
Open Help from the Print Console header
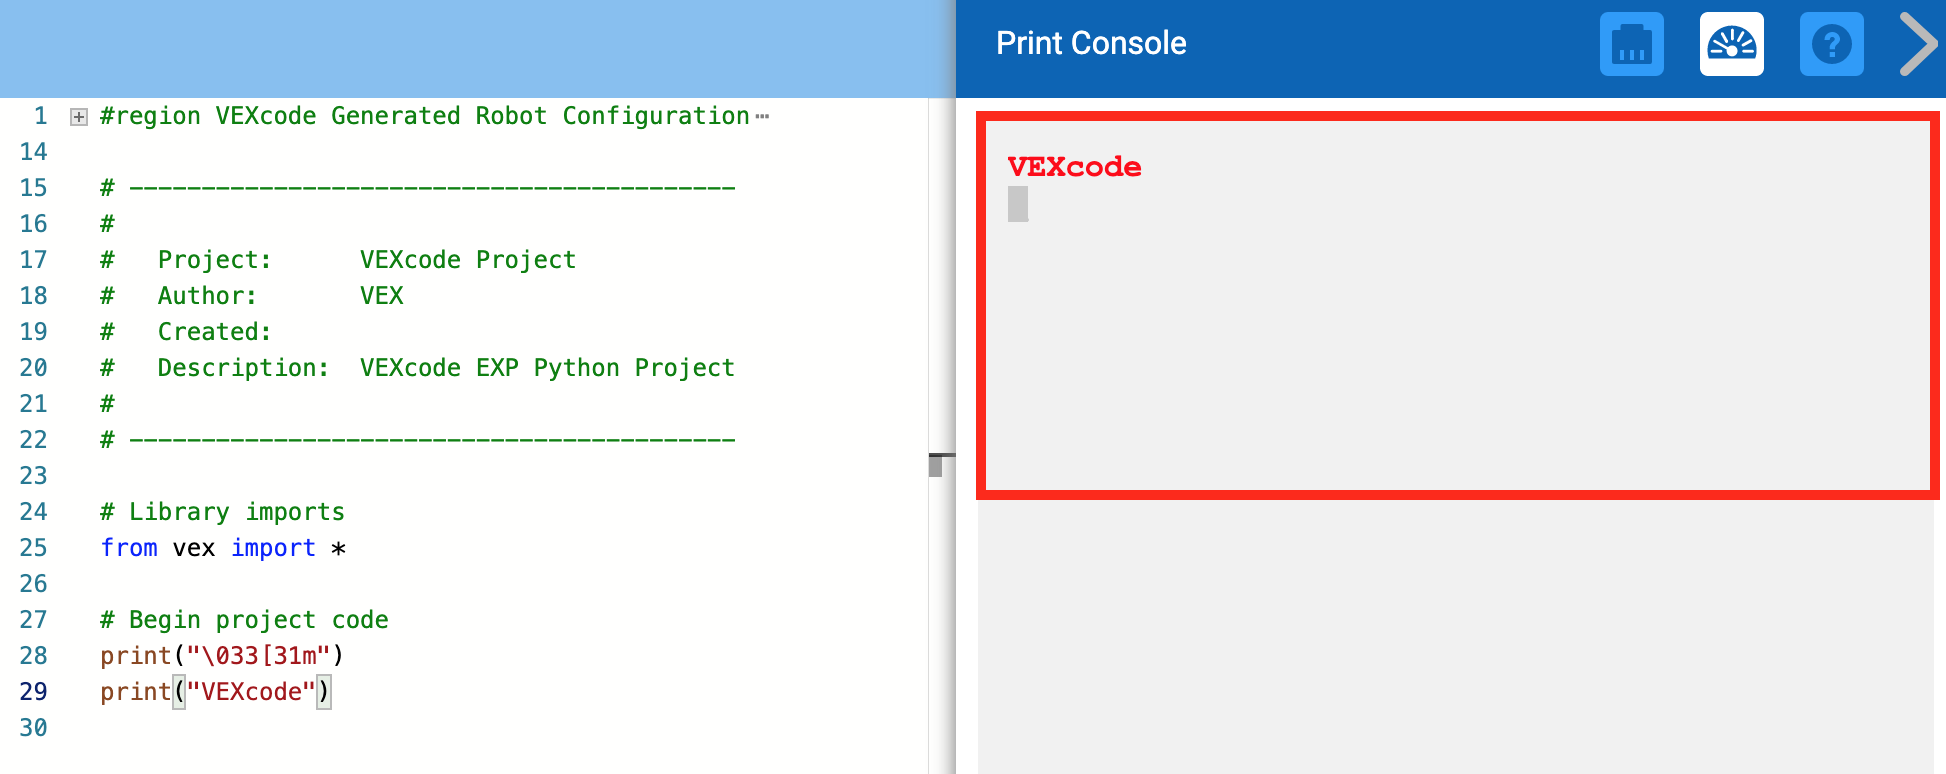coord(1831,44)
